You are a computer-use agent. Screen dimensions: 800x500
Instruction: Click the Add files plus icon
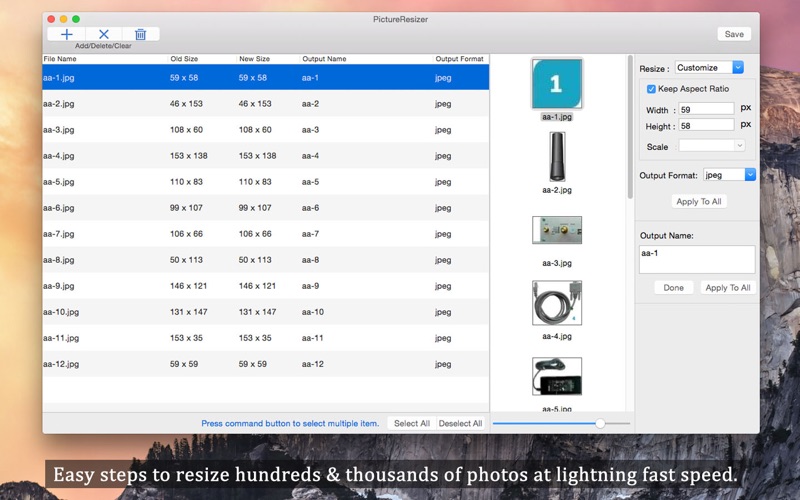[66, 34]
